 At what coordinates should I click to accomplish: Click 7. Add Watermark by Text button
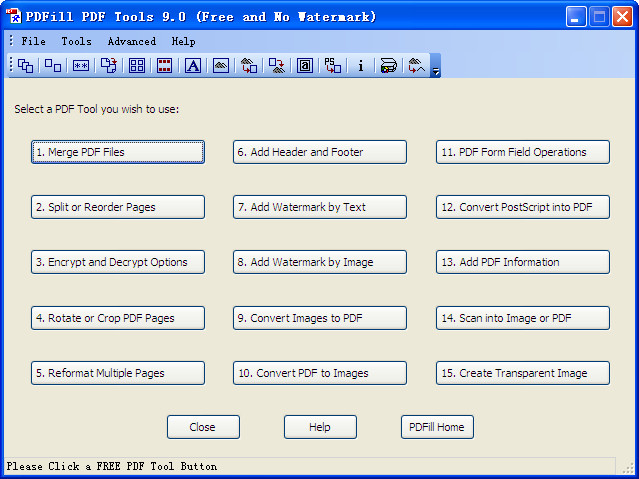click(320, 207)
